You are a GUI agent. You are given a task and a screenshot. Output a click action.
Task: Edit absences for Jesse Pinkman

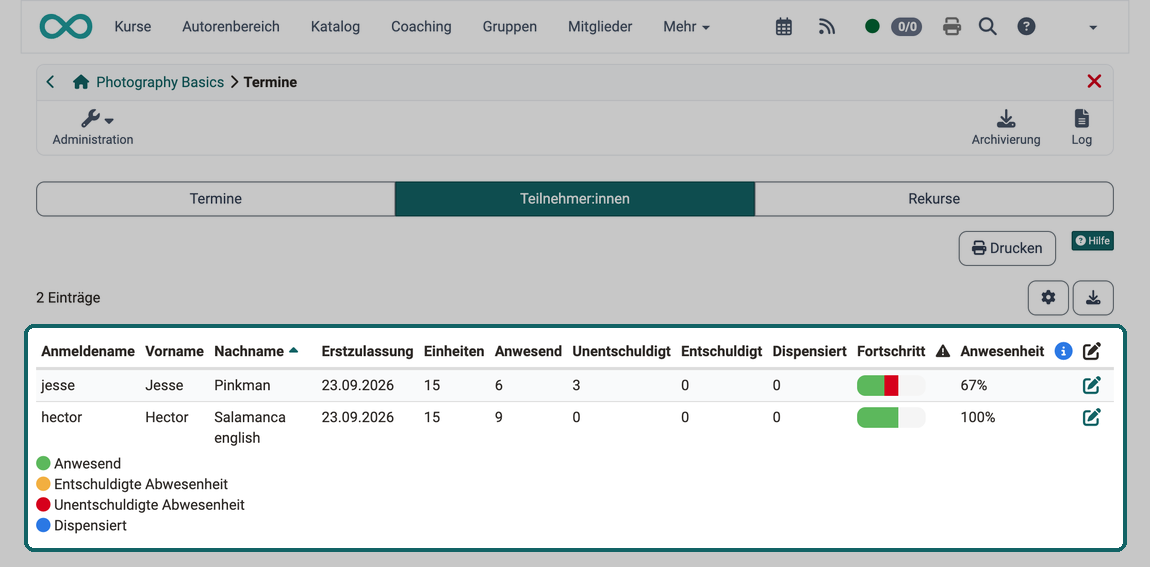pyautogui.click(x=1091, y=385)
